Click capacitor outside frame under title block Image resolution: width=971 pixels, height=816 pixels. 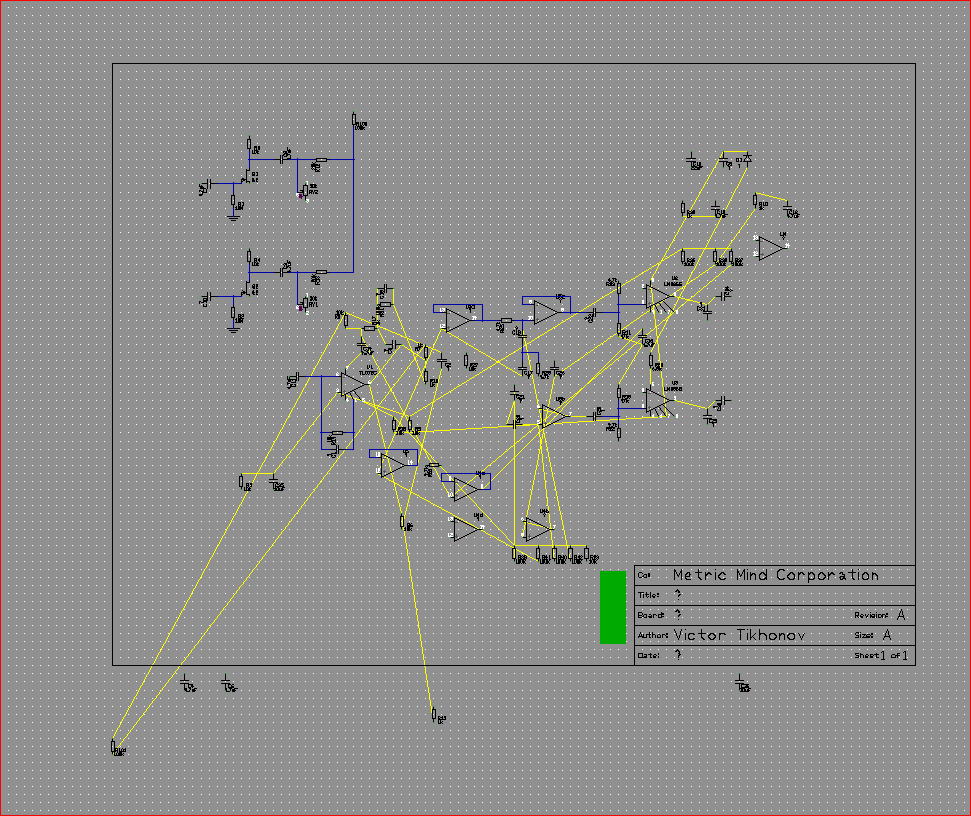740,683
